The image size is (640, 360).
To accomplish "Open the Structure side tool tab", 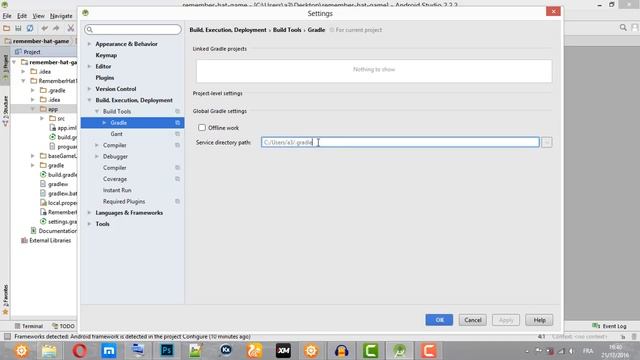I will [x=5, y=110].
